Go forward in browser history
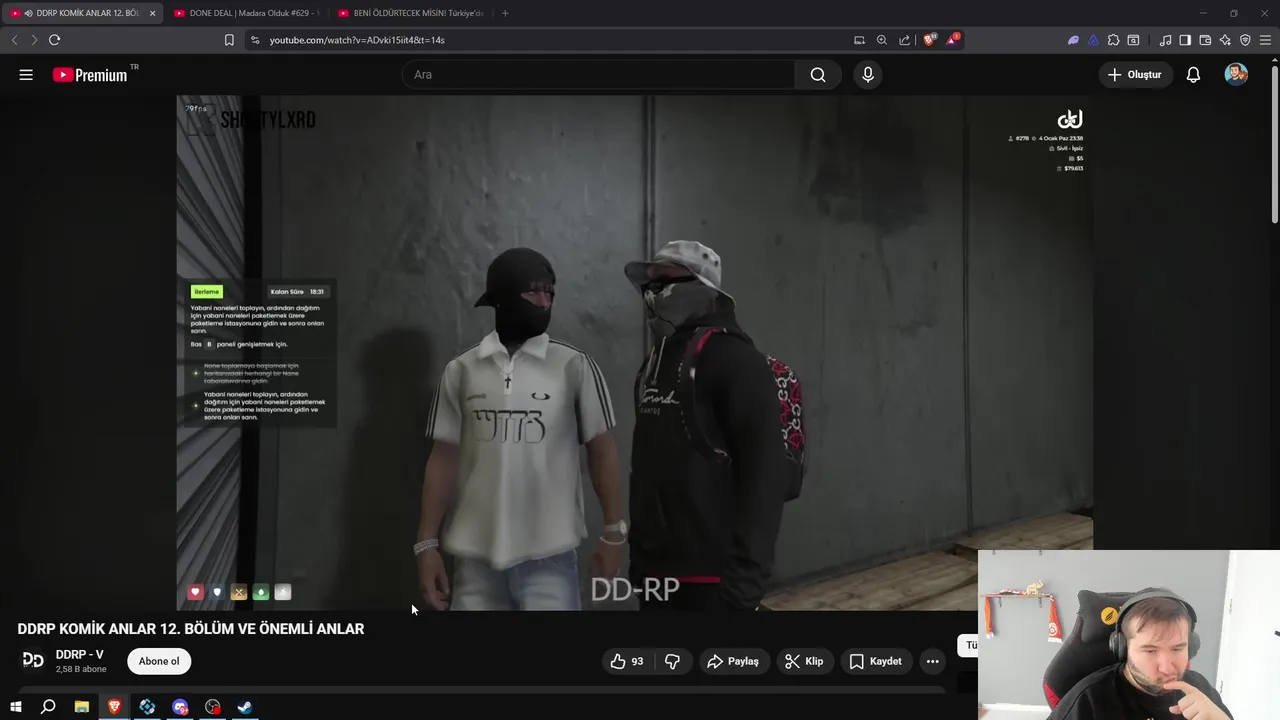This screenshot has width=1280, height=720. pyautogui.click(x=34, y=40)
